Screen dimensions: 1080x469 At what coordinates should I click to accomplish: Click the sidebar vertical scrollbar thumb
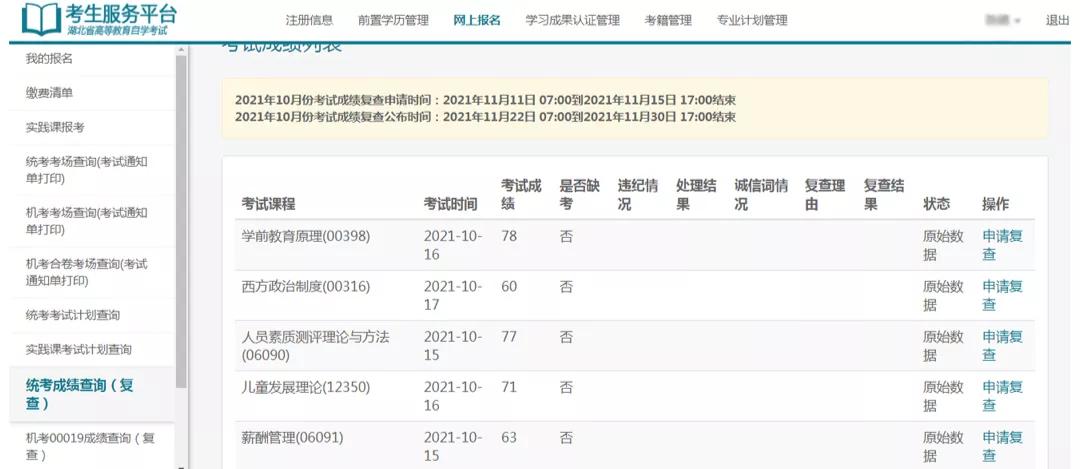click(x=181, y=220)
